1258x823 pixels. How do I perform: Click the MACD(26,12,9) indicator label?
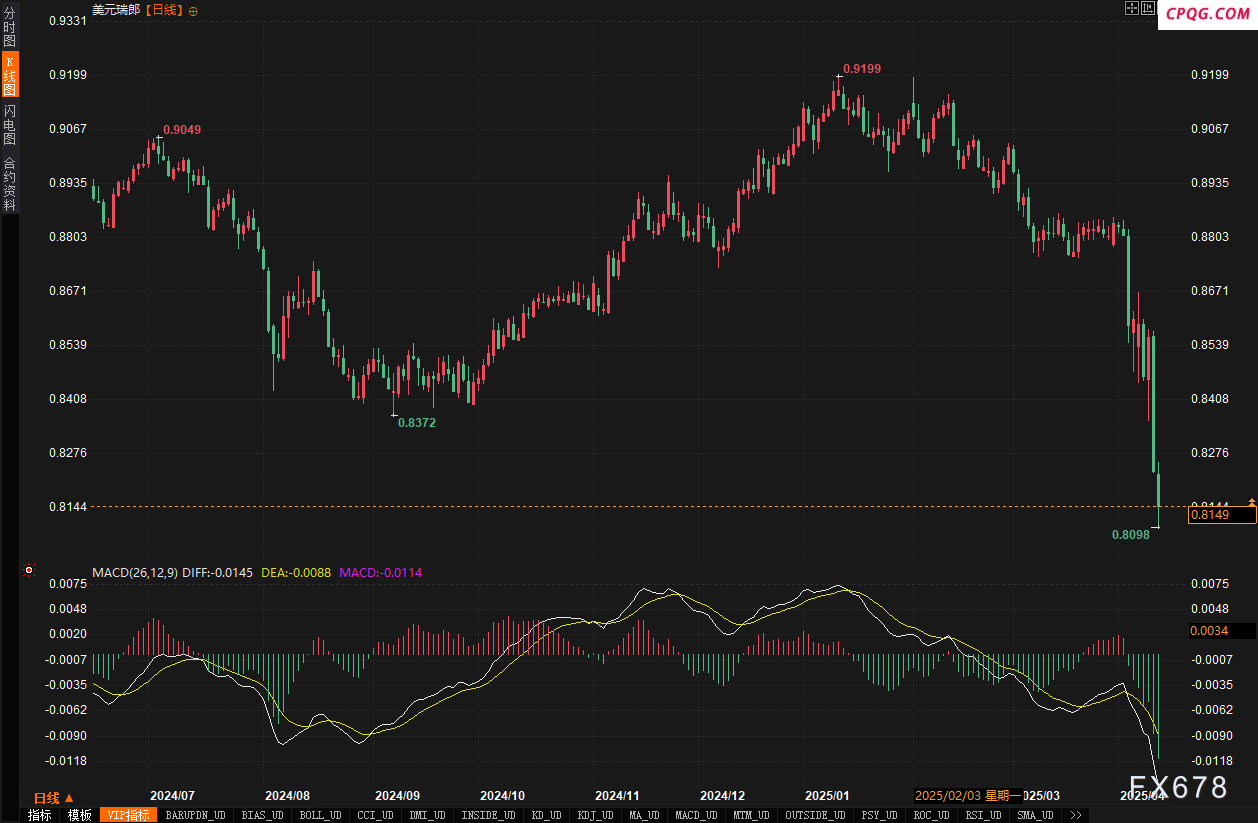(135, 572)
